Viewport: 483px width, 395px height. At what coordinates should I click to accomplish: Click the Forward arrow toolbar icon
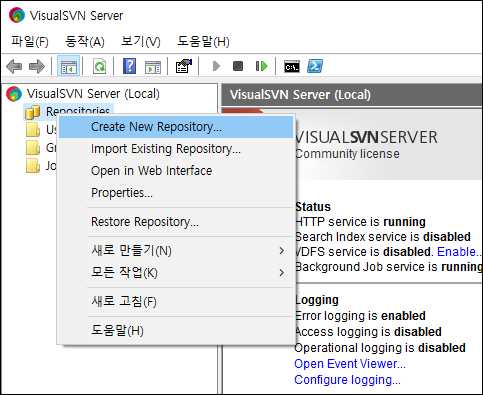point(37,66)
